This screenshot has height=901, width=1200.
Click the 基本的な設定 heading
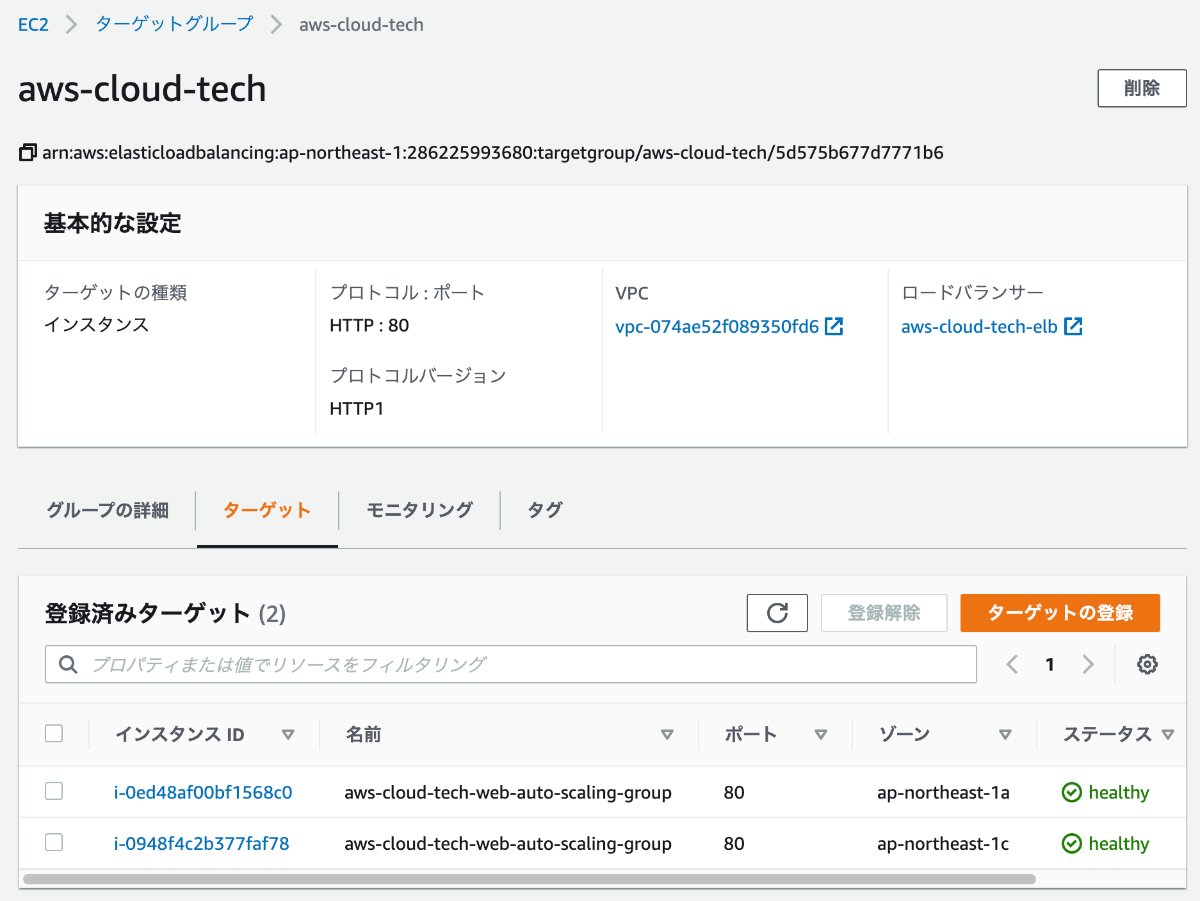pos(113,223)
